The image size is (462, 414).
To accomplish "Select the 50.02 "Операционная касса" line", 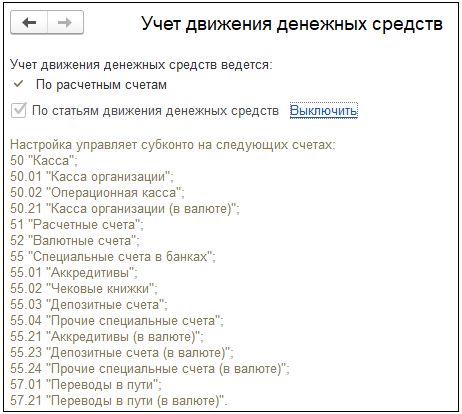I will [x=97, y=193].
